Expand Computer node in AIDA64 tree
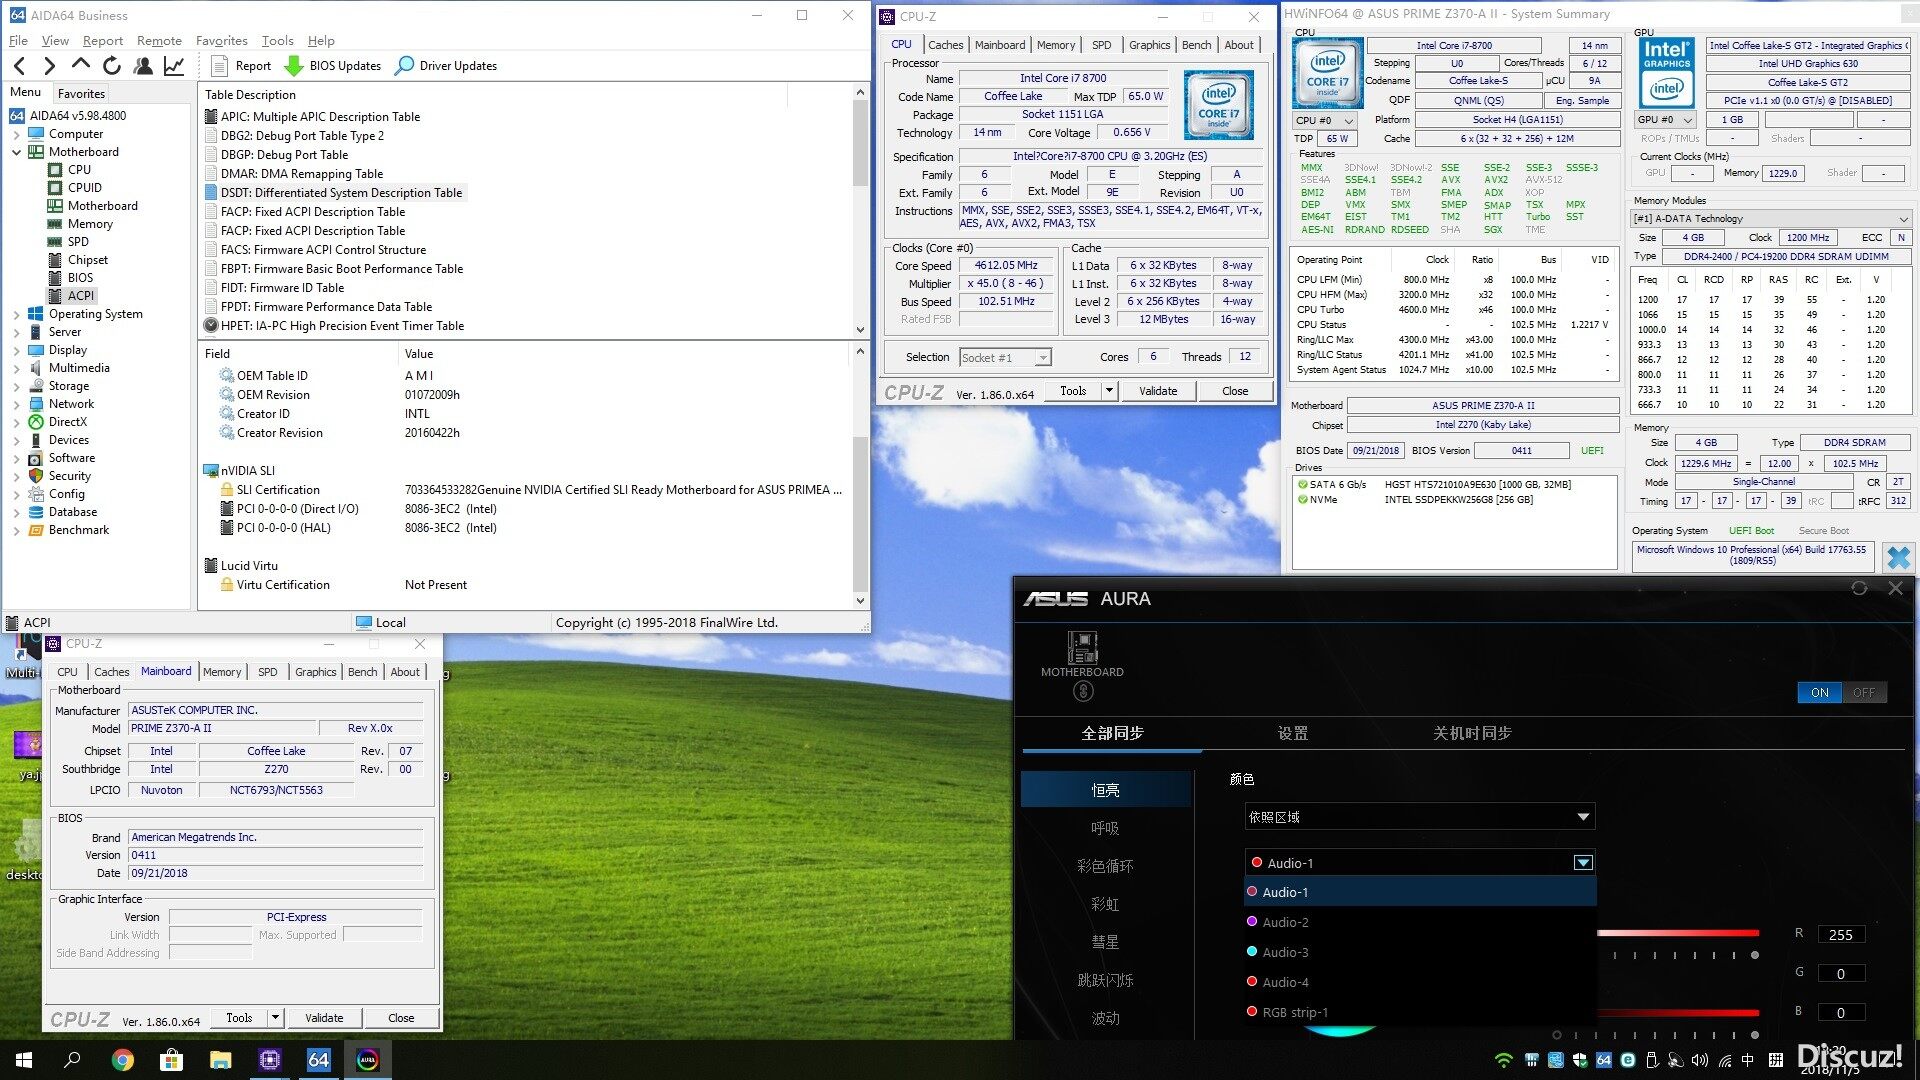The height and width of the screenshot is (1080, 1920). pos(16,134)
